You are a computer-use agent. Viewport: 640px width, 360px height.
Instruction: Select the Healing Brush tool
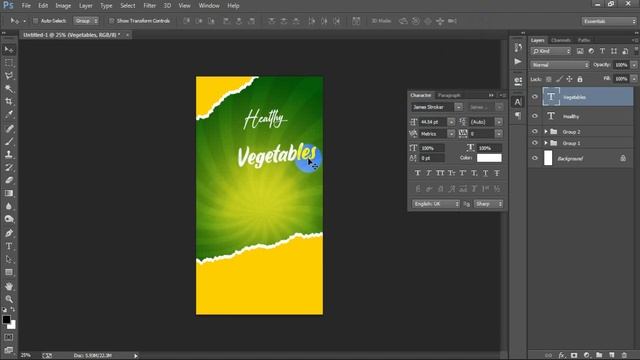(x=9, y=129)
